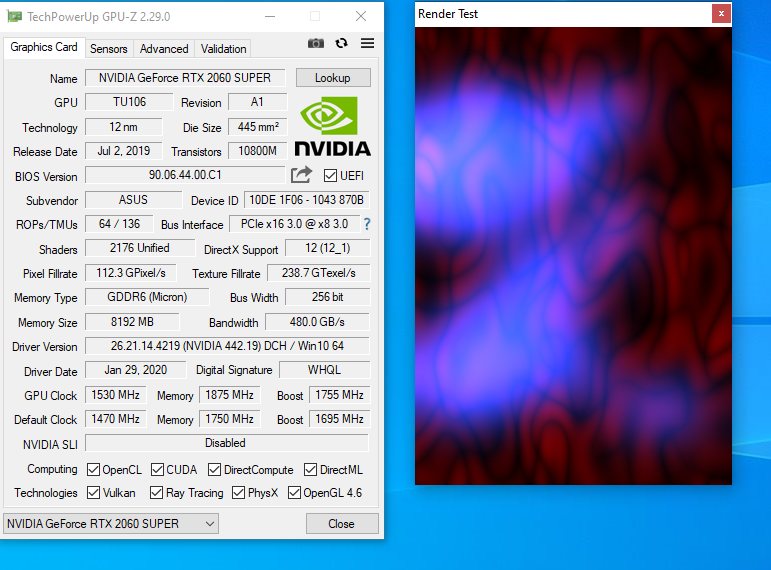This screenshot has width=771, height=570.
Task: Open the GPU-Z hamburger menu
Action: 367,43
